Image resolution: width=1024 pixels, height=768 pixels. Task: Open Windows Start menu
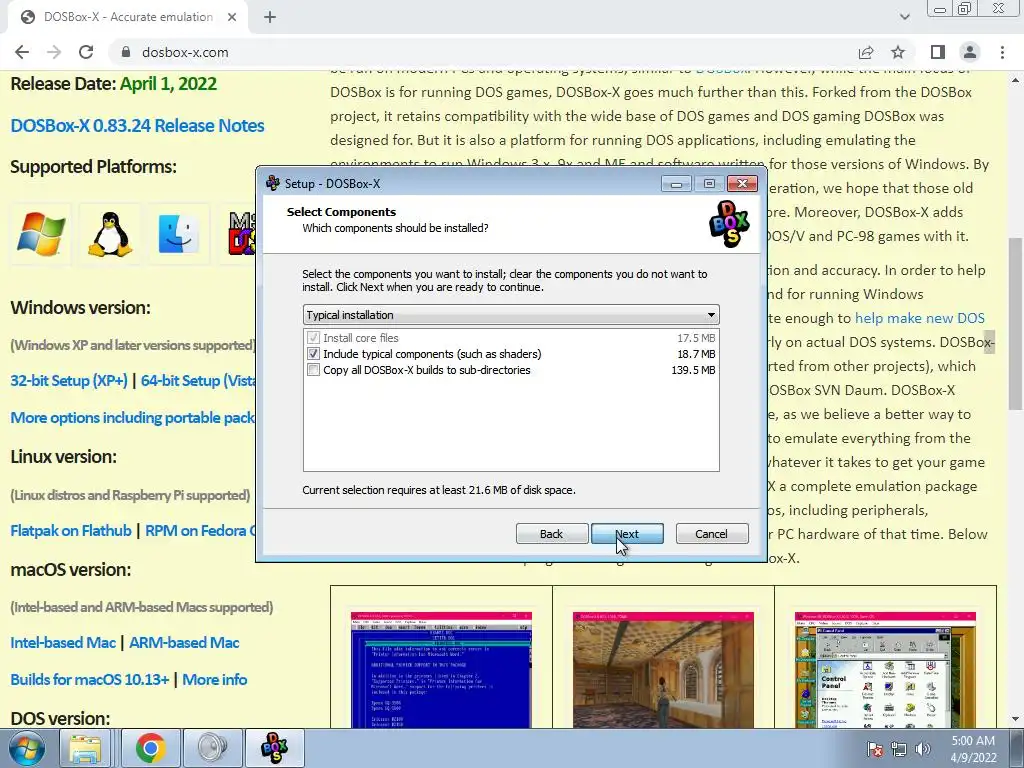(26, 748)
